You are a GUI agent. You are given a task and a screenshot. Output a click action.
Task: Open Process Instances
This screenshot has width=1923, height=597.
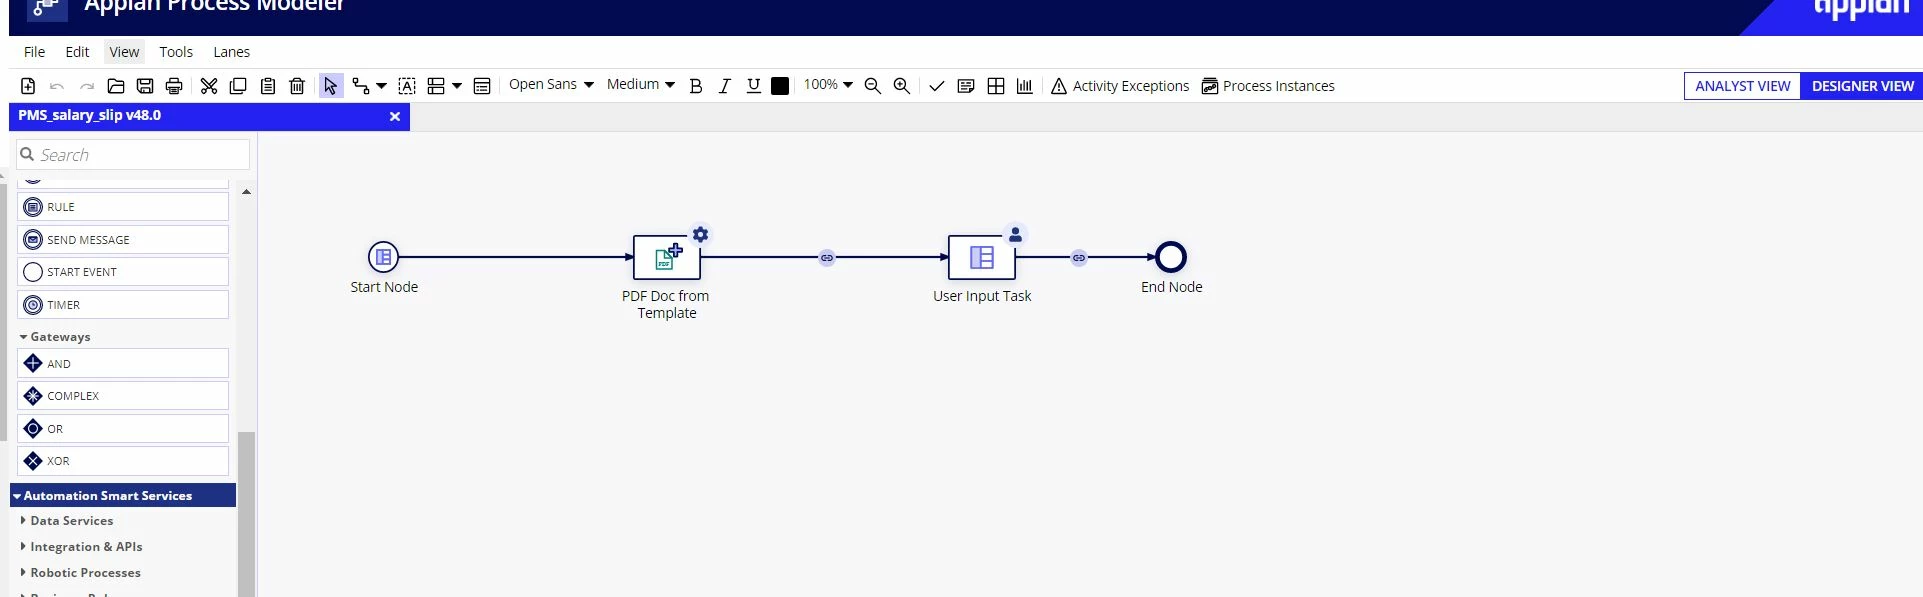pos(1268,86)
